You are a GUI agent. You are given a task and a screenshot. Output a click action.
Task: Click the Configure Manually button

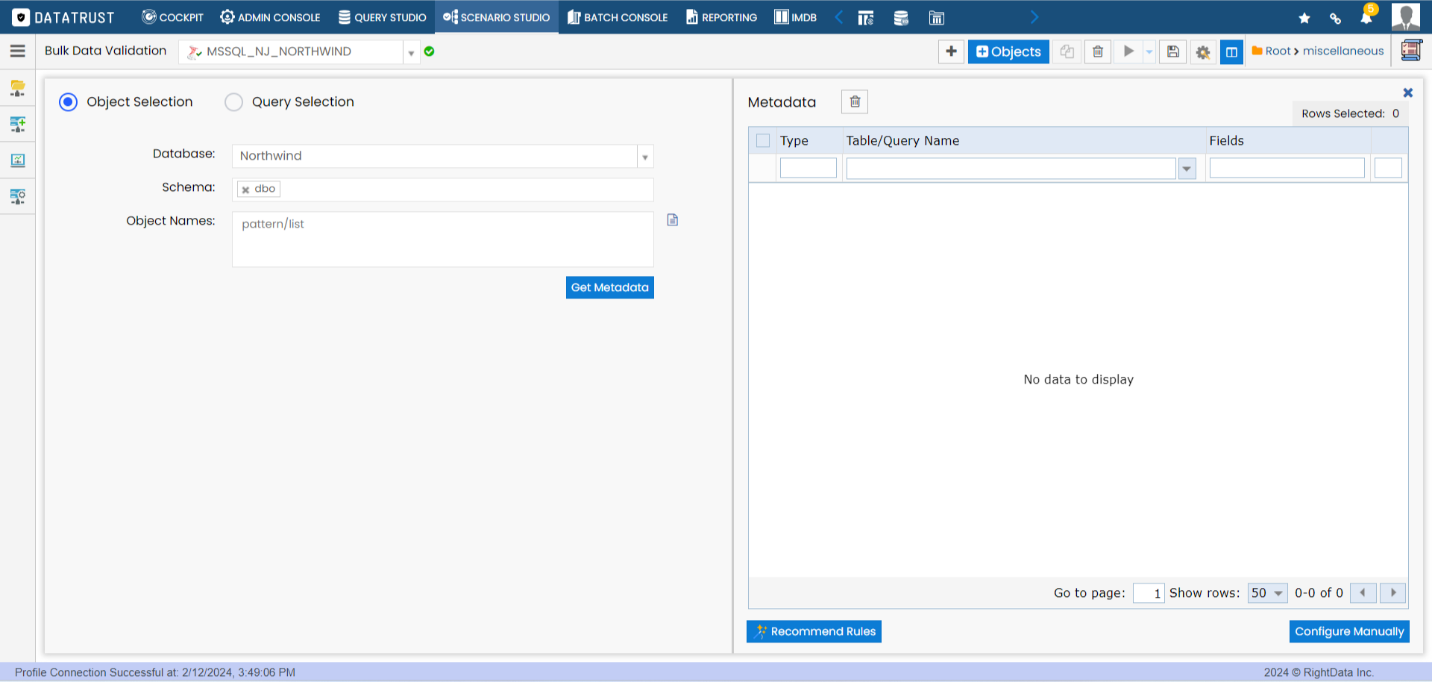[x=1349, y=631]
